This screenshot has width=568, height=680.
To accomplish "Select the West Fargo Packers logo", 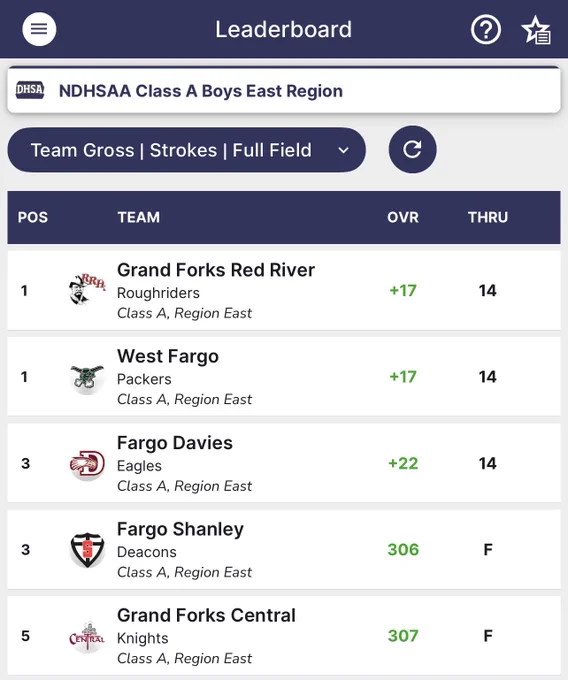I will click(x=87, y=376).
